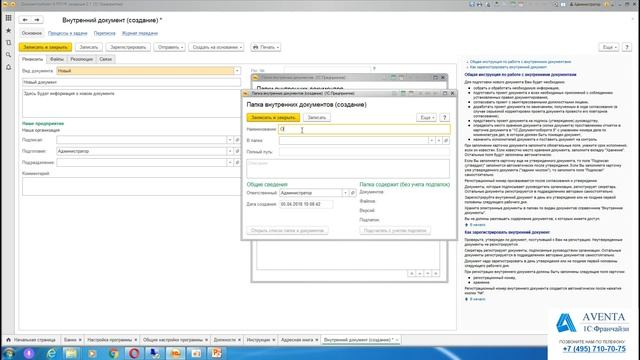640x360 pixels.
Task: Expand Подписал dropdown arrow
Action: point(230,140)
